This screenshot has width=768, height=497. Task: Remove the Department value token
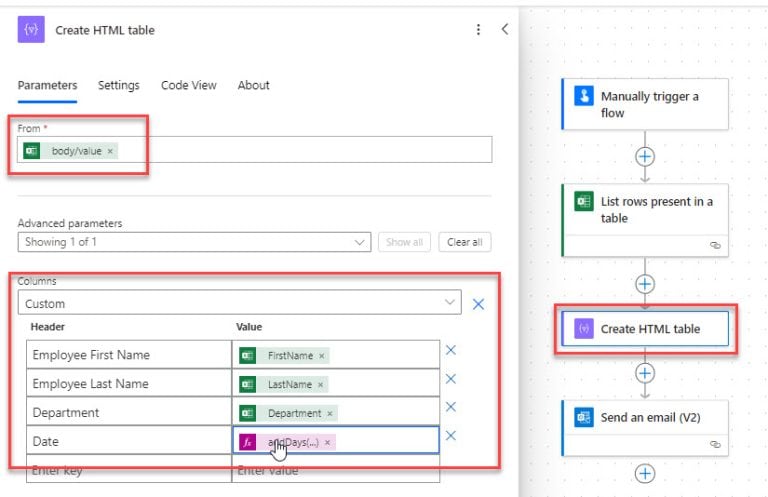point(330,414)
